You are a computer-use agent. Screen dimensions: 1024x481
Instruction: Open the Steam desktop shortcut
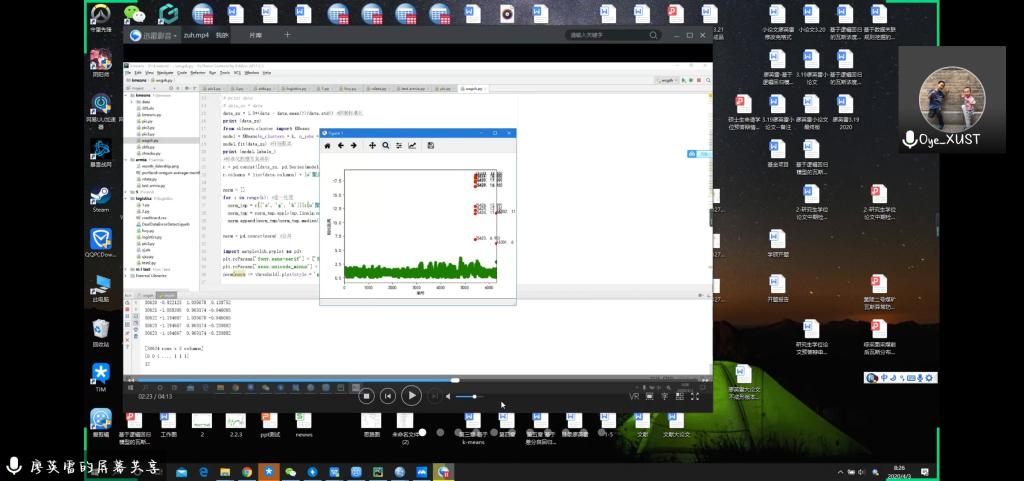pos(101,194)
